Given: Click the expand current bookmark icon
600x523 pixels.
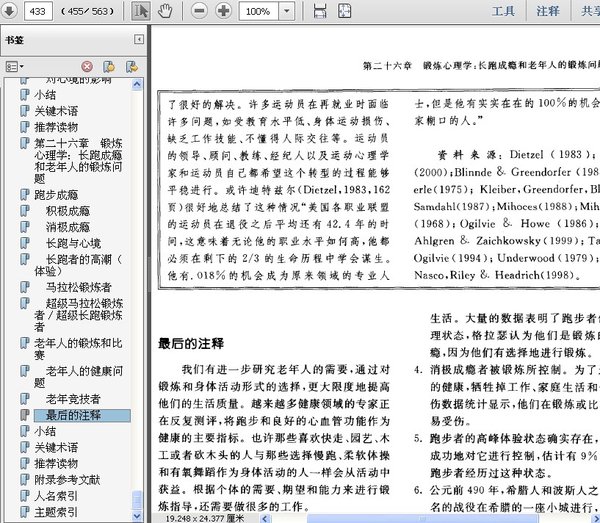Looking at the screenshot, I should (132, 67).
